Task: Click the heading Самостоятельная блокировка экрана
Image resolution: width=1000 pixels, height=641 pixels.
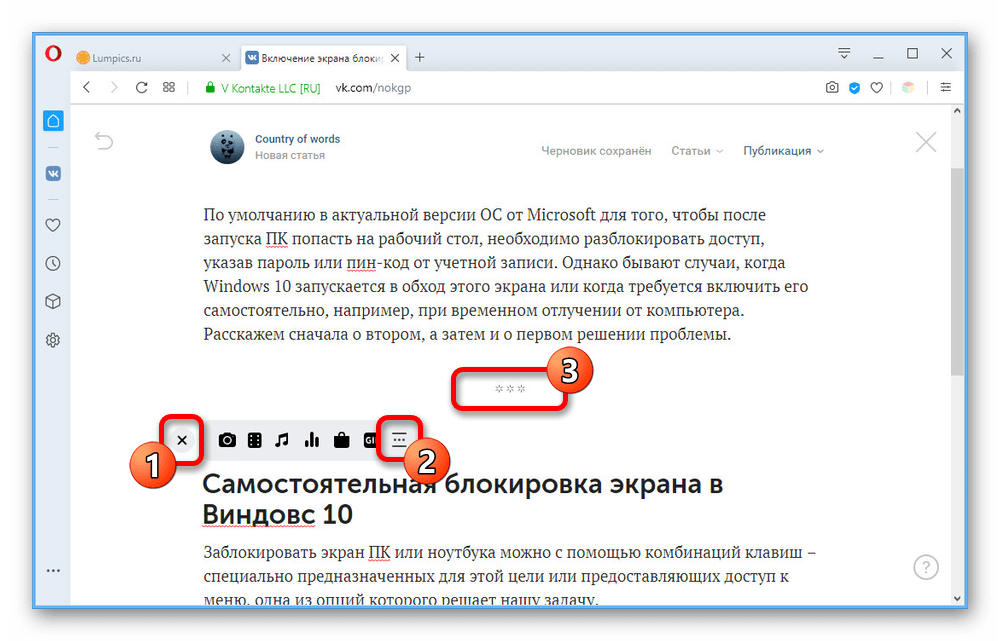Action: click(x=462, y=499)
